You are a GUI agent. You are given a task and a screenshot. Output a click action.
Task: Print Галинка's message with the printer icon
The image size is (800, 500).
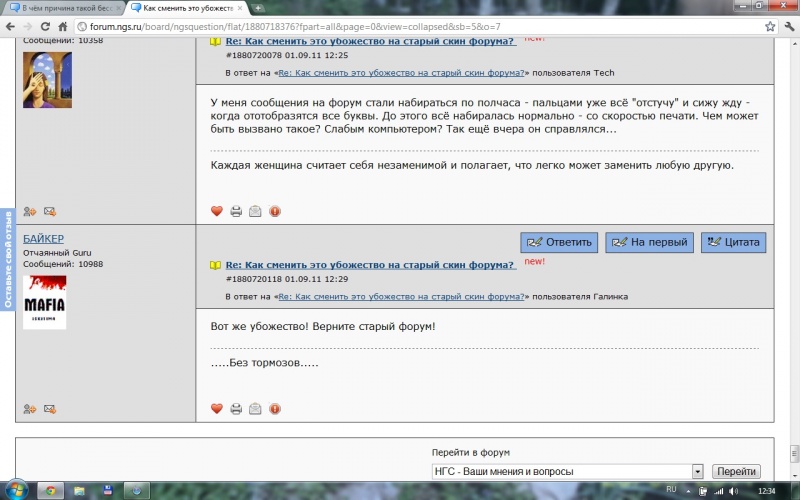pos(236,211)
